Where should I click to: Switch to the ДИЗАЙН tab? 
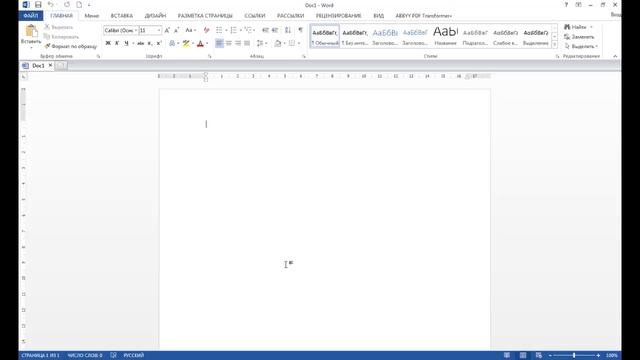coord(155,16)
